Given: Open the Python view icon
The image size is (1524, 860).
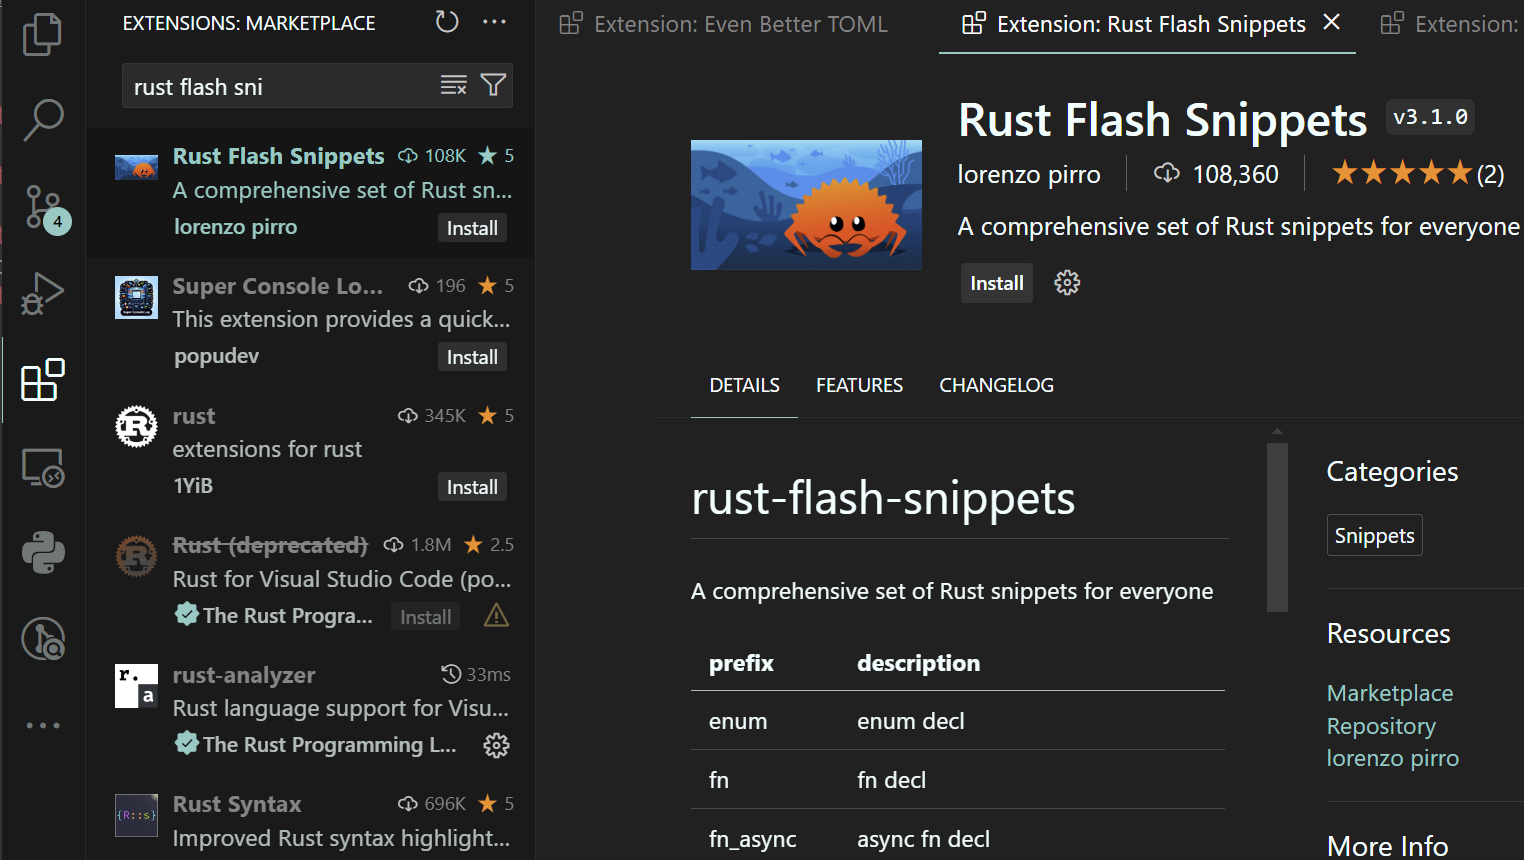Looking at the screenshot, I should point(43,552).
